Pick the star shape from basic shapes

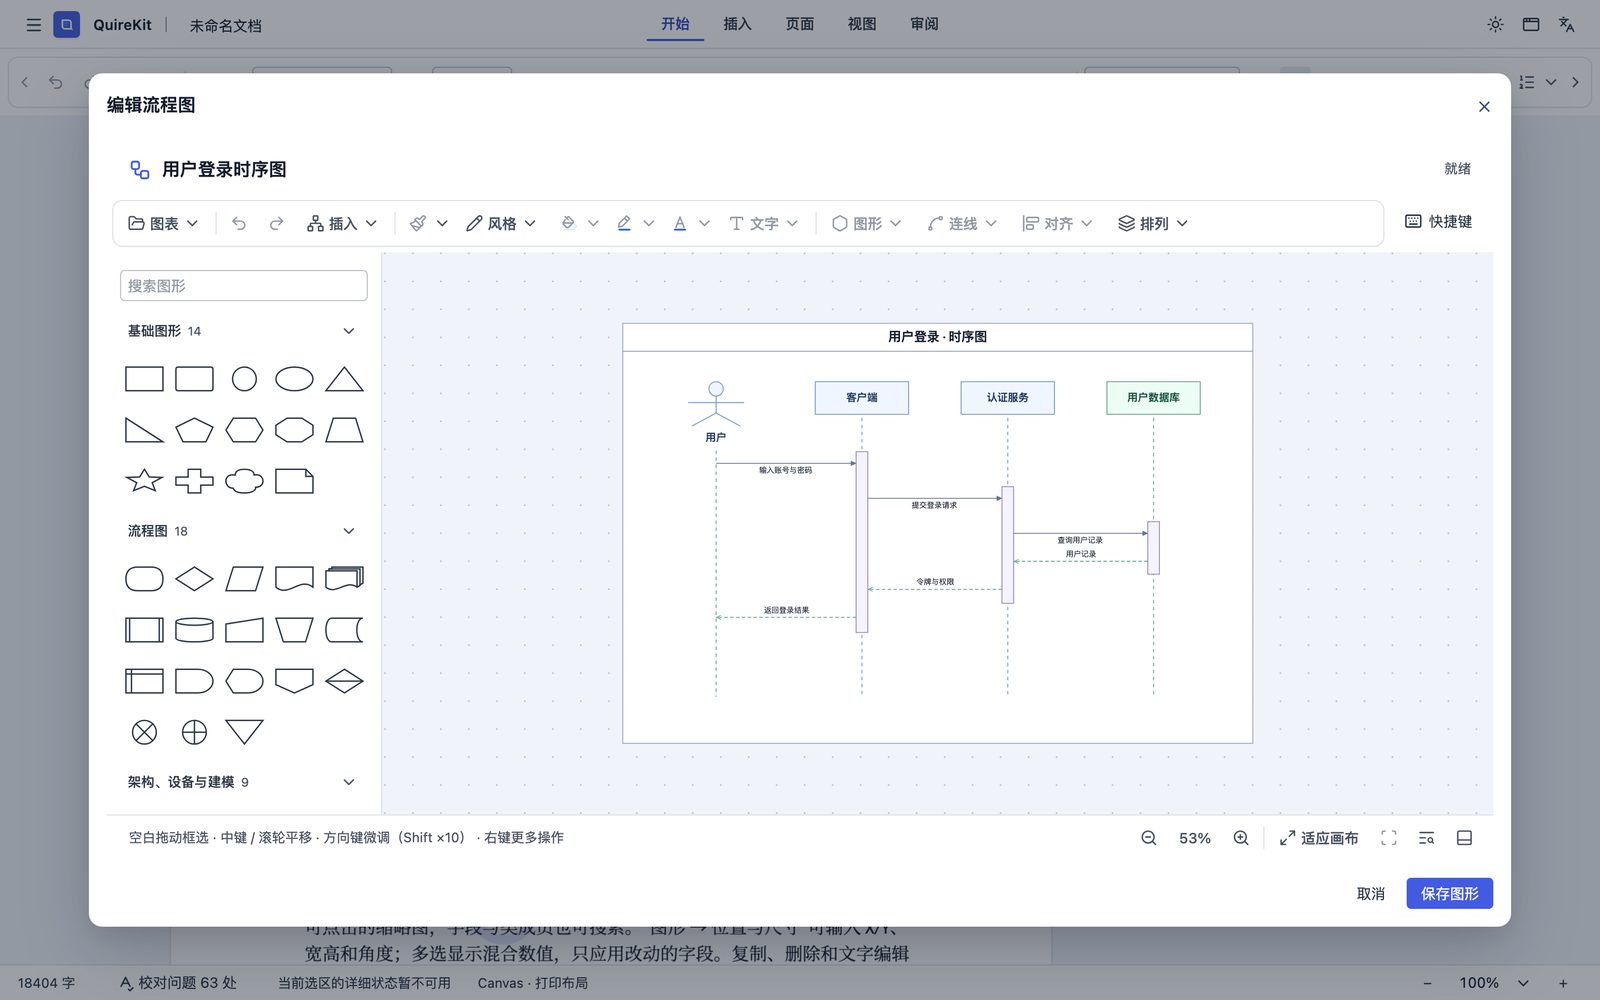pos(144,481)
